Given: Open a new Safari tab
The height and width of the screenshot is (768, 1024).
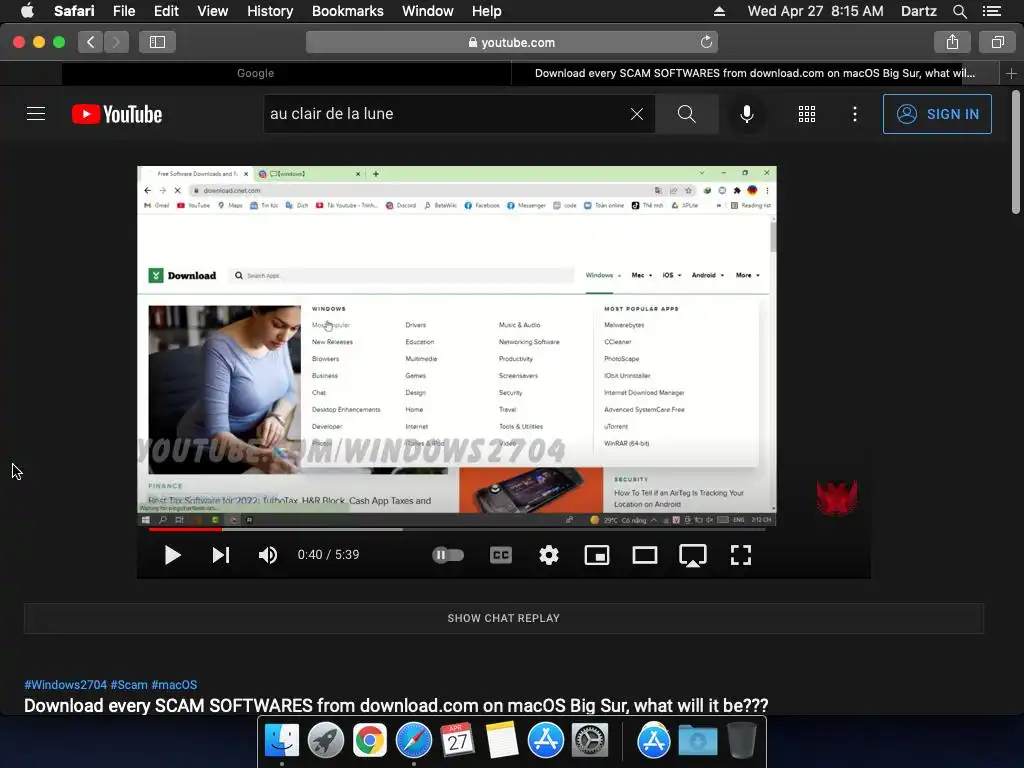Looking at the screenshot, I should click(1011, 73).
